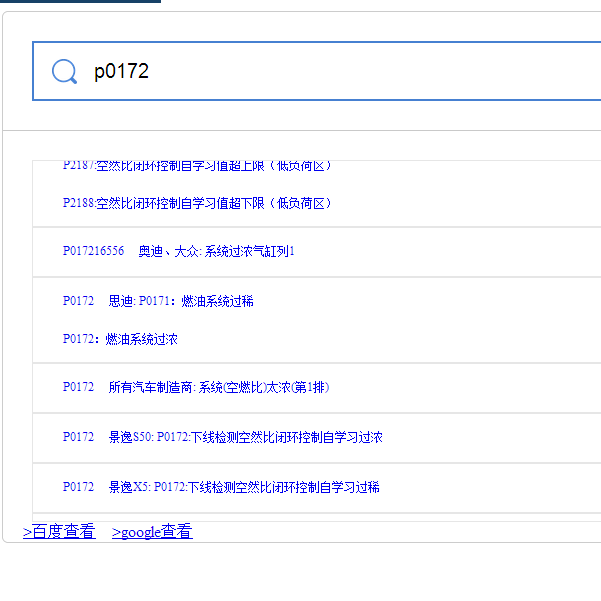Open result P0172 思迪 P0171 燃油系统过稀

(x=158, y=301)
